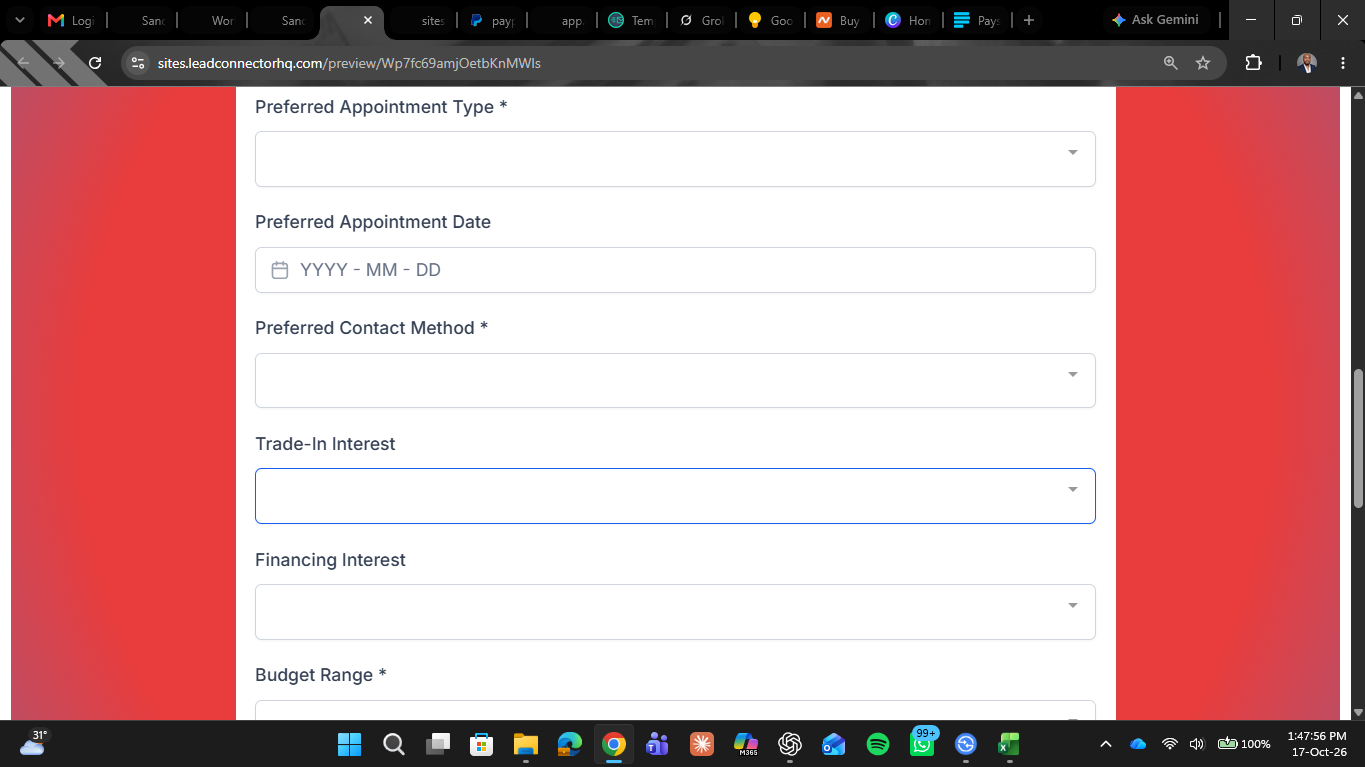Open the Windows Start menu
The image size is (1365, 767).
349,744
